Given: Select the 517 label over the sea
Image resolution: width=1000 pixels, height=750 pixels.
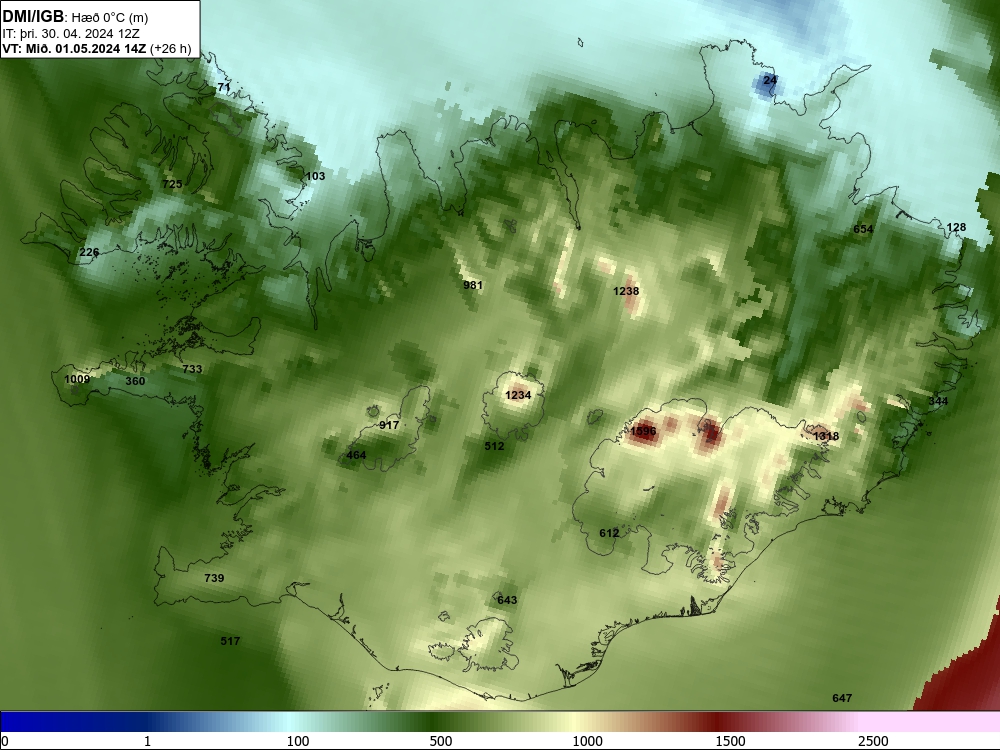Looking at the screenshot, I should pos(230,641).
